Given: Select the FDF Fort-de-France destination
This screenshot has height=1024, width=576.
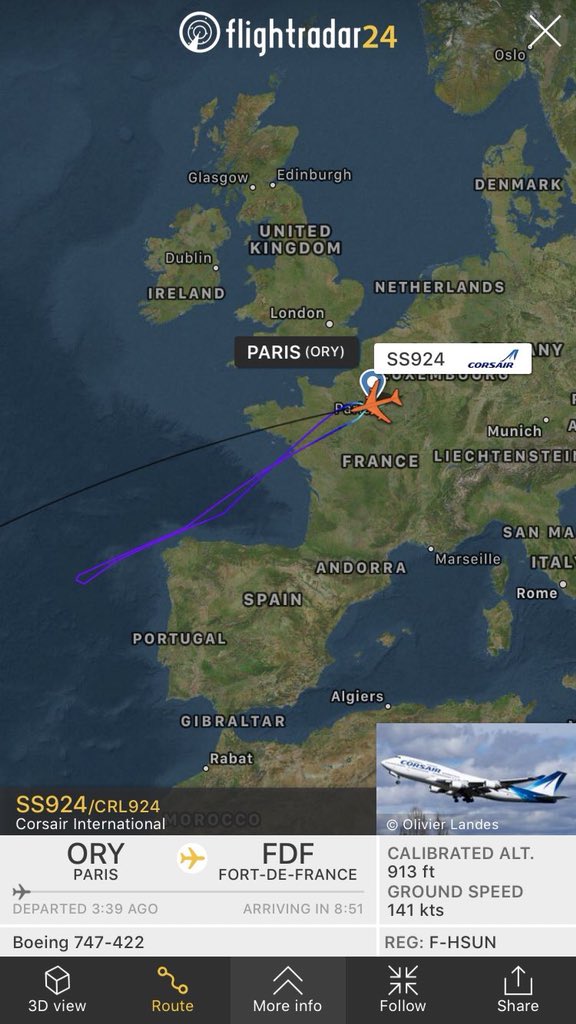Looking at the screenshot, I should (x=288, y=862).
